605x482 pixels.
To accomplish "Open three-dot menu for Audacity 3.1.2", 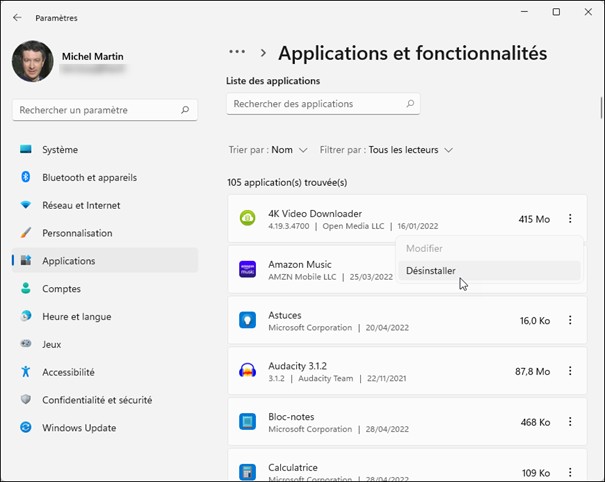I will (x=570, y=371).
